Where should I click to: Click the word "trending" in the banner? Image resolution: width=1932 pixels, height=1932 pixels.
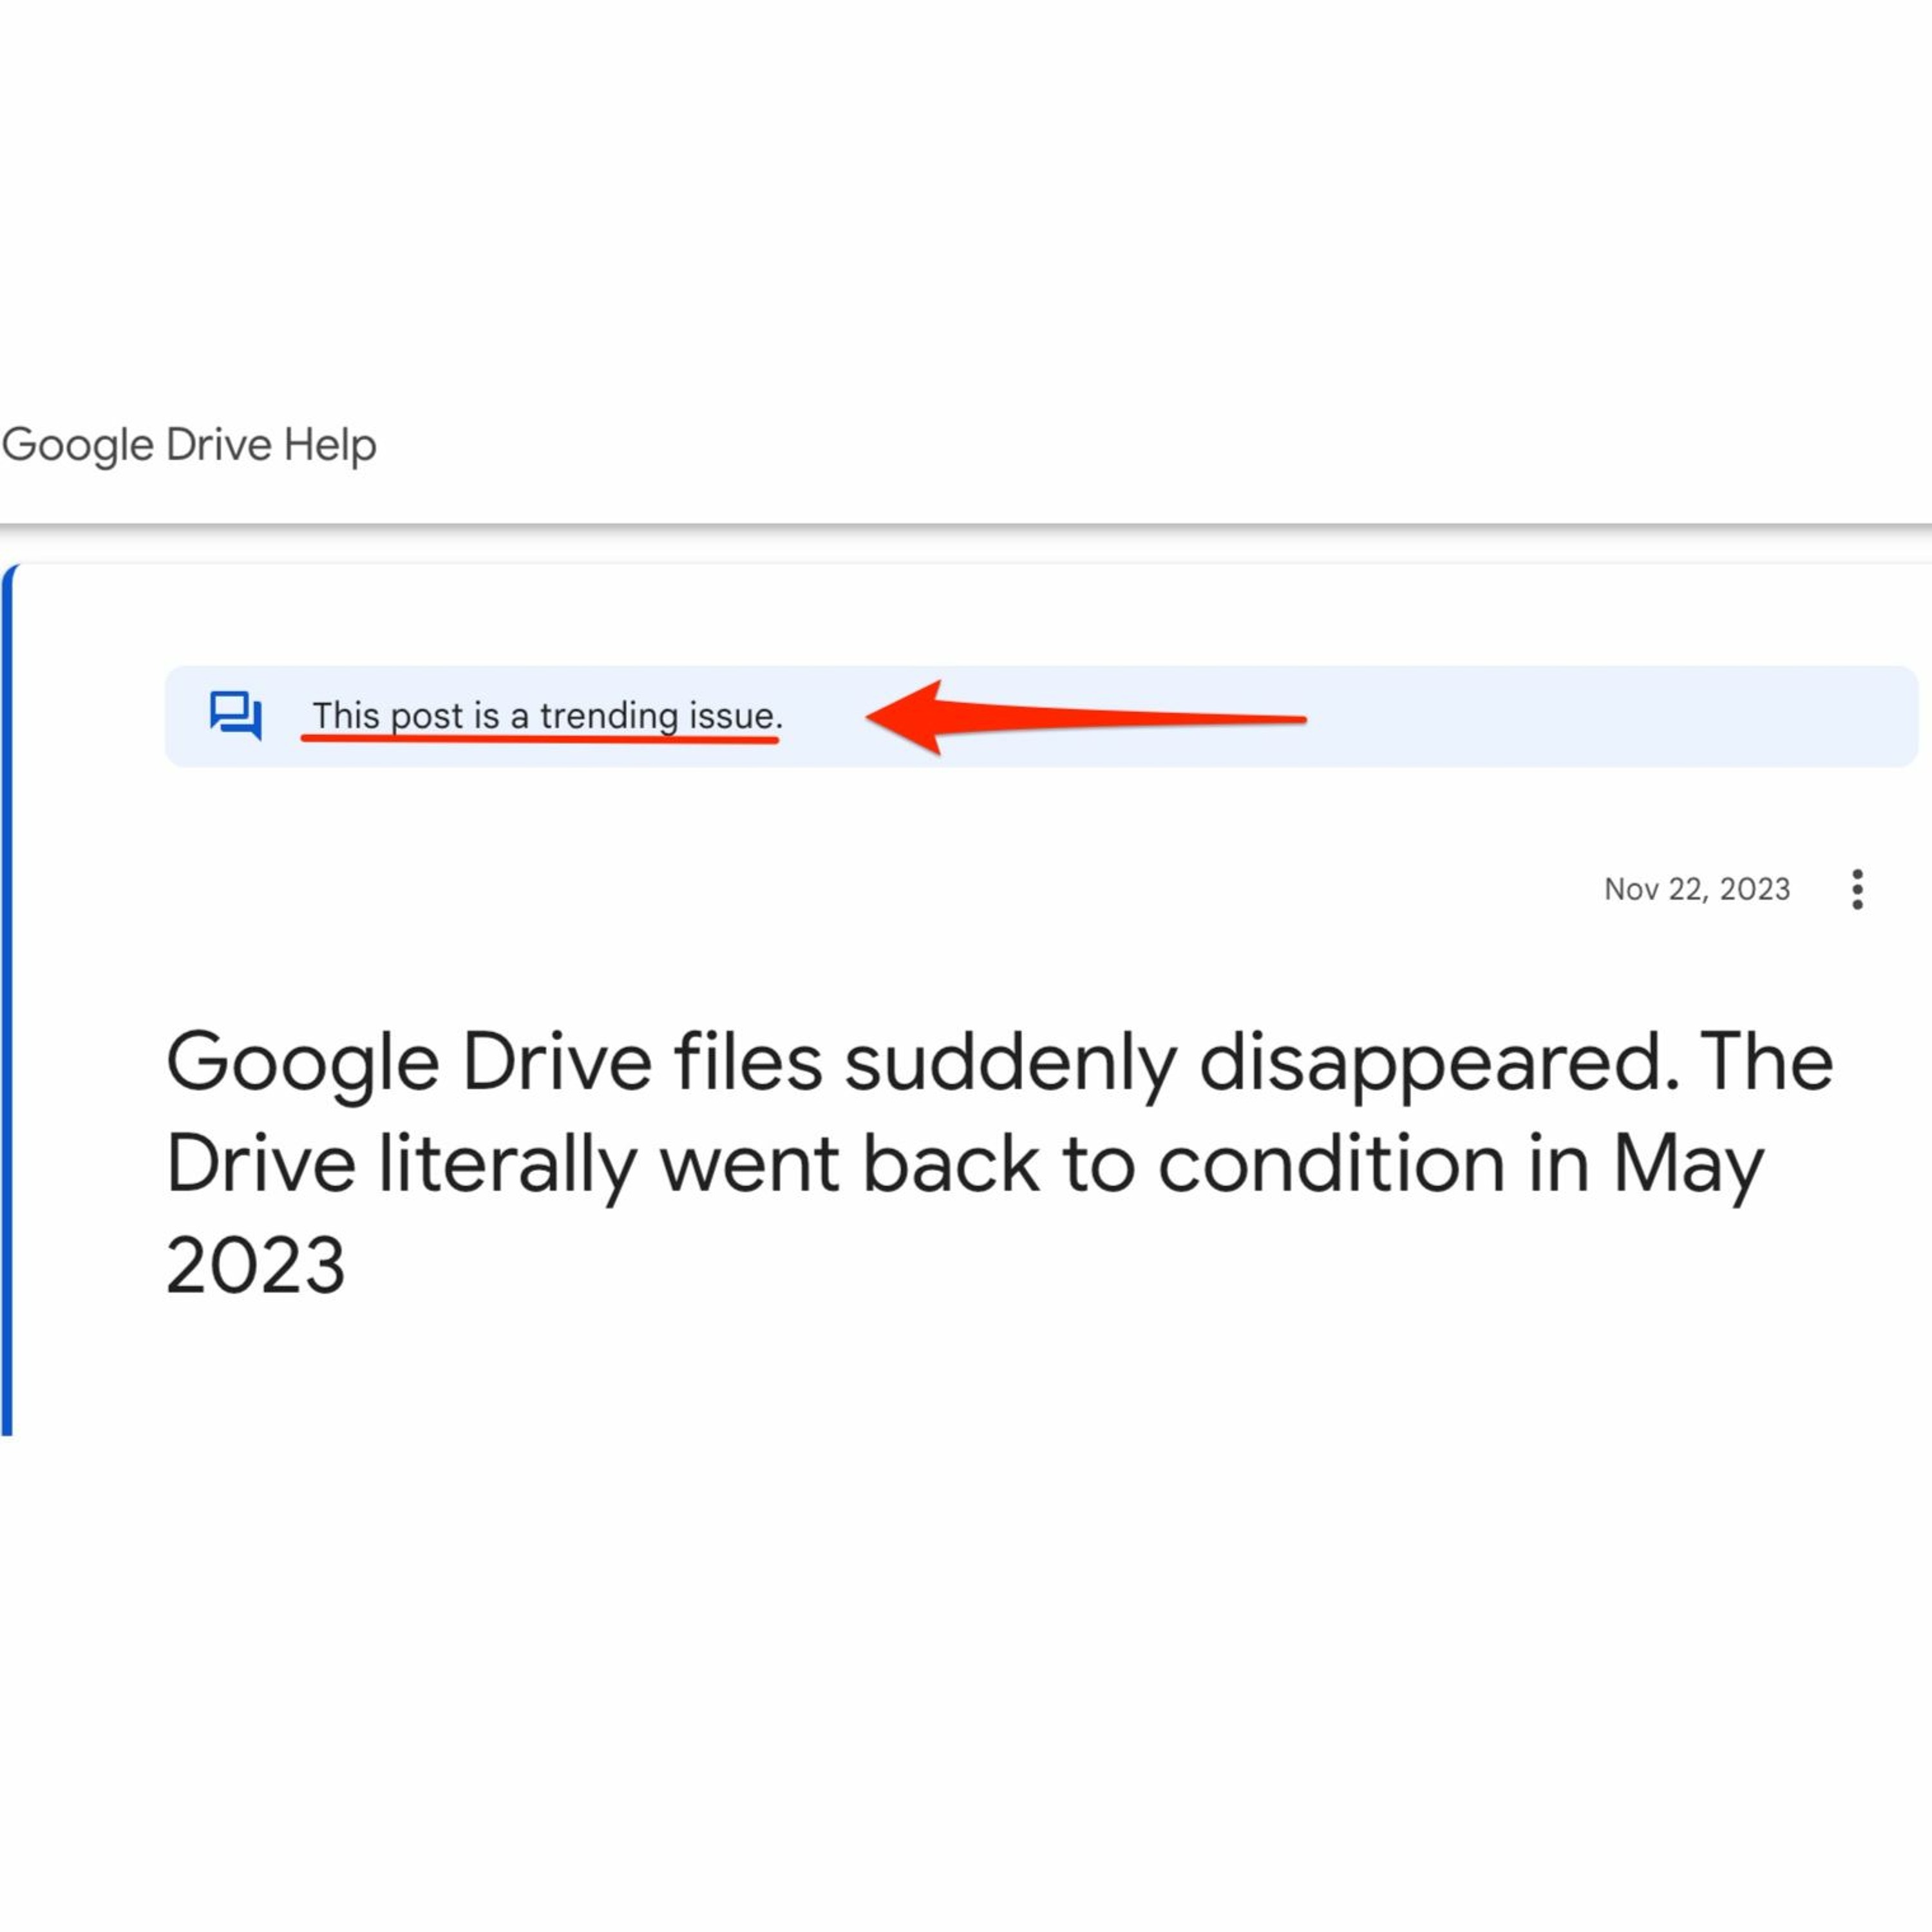609,716
